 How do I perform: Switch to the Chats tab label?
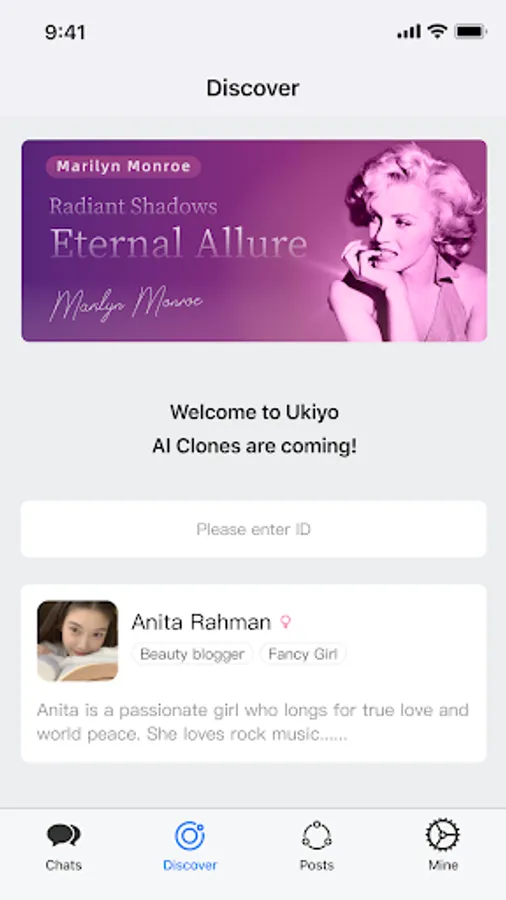[64, 865]
